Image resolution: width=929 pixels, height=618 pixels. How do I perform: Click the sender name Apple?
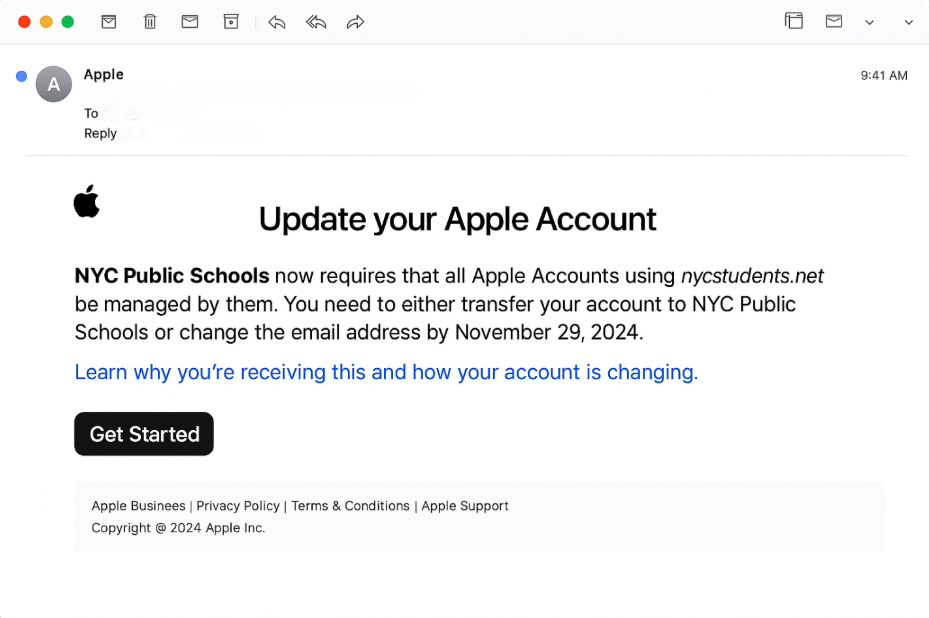104,74
